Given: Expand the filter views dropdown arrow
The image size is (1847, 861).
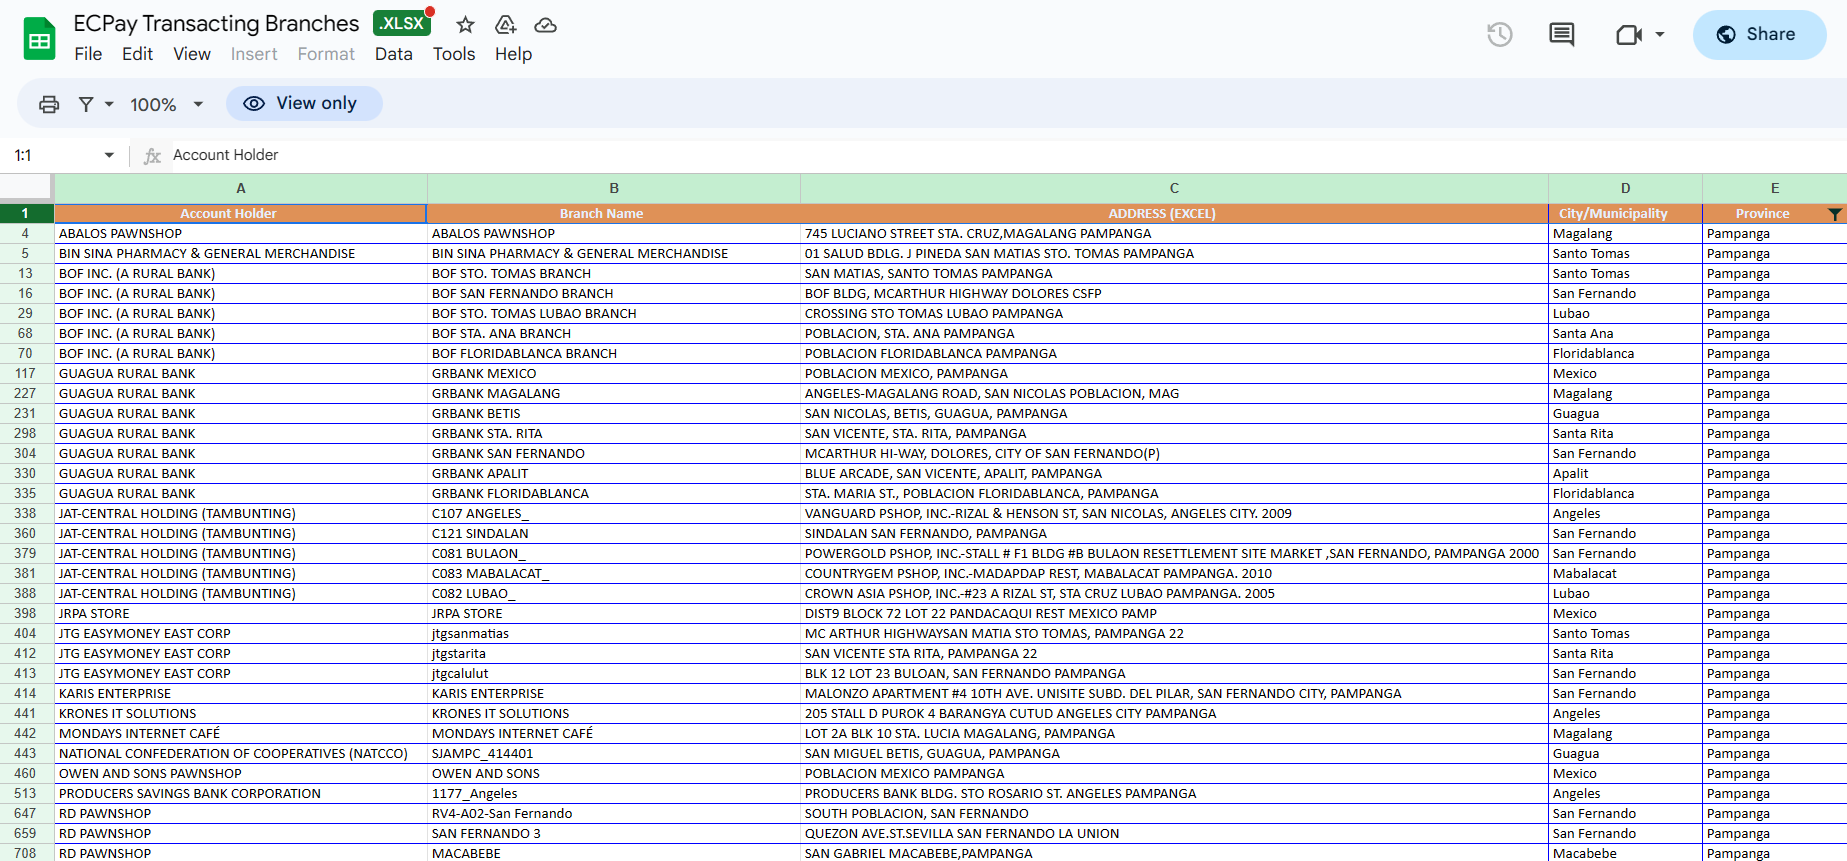Looking at the screenshot, I should (109, 104).
